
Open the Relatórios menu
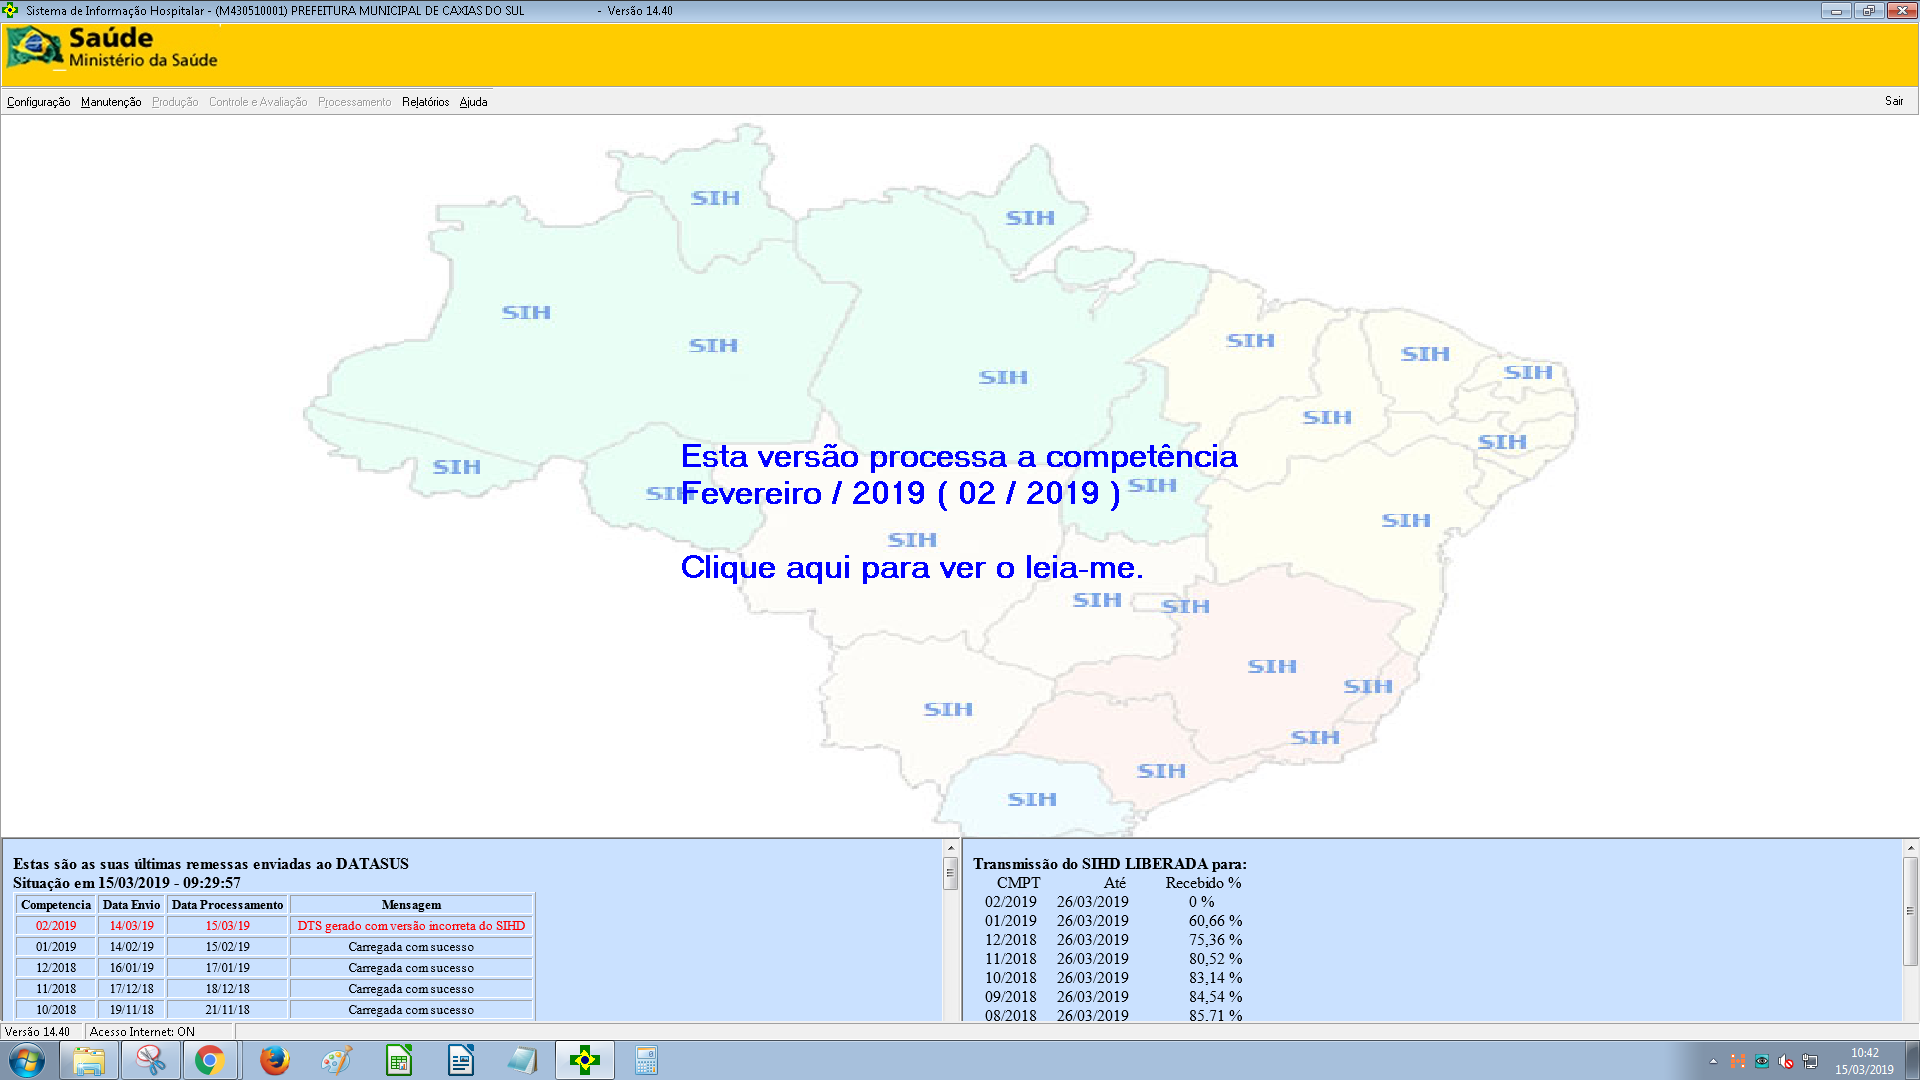tap(425, 101)
